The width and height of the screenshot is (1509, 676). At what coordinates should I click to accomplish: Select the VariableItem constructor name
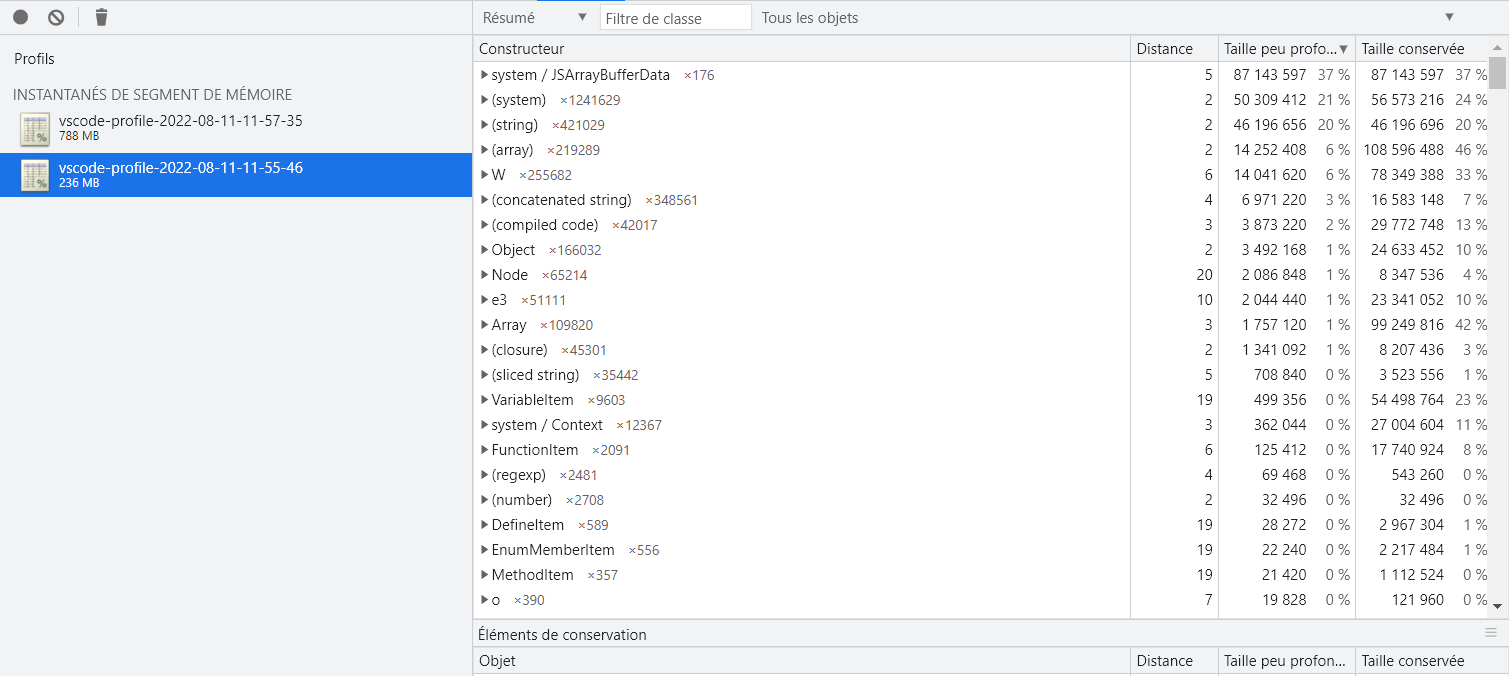click(533, 400)
